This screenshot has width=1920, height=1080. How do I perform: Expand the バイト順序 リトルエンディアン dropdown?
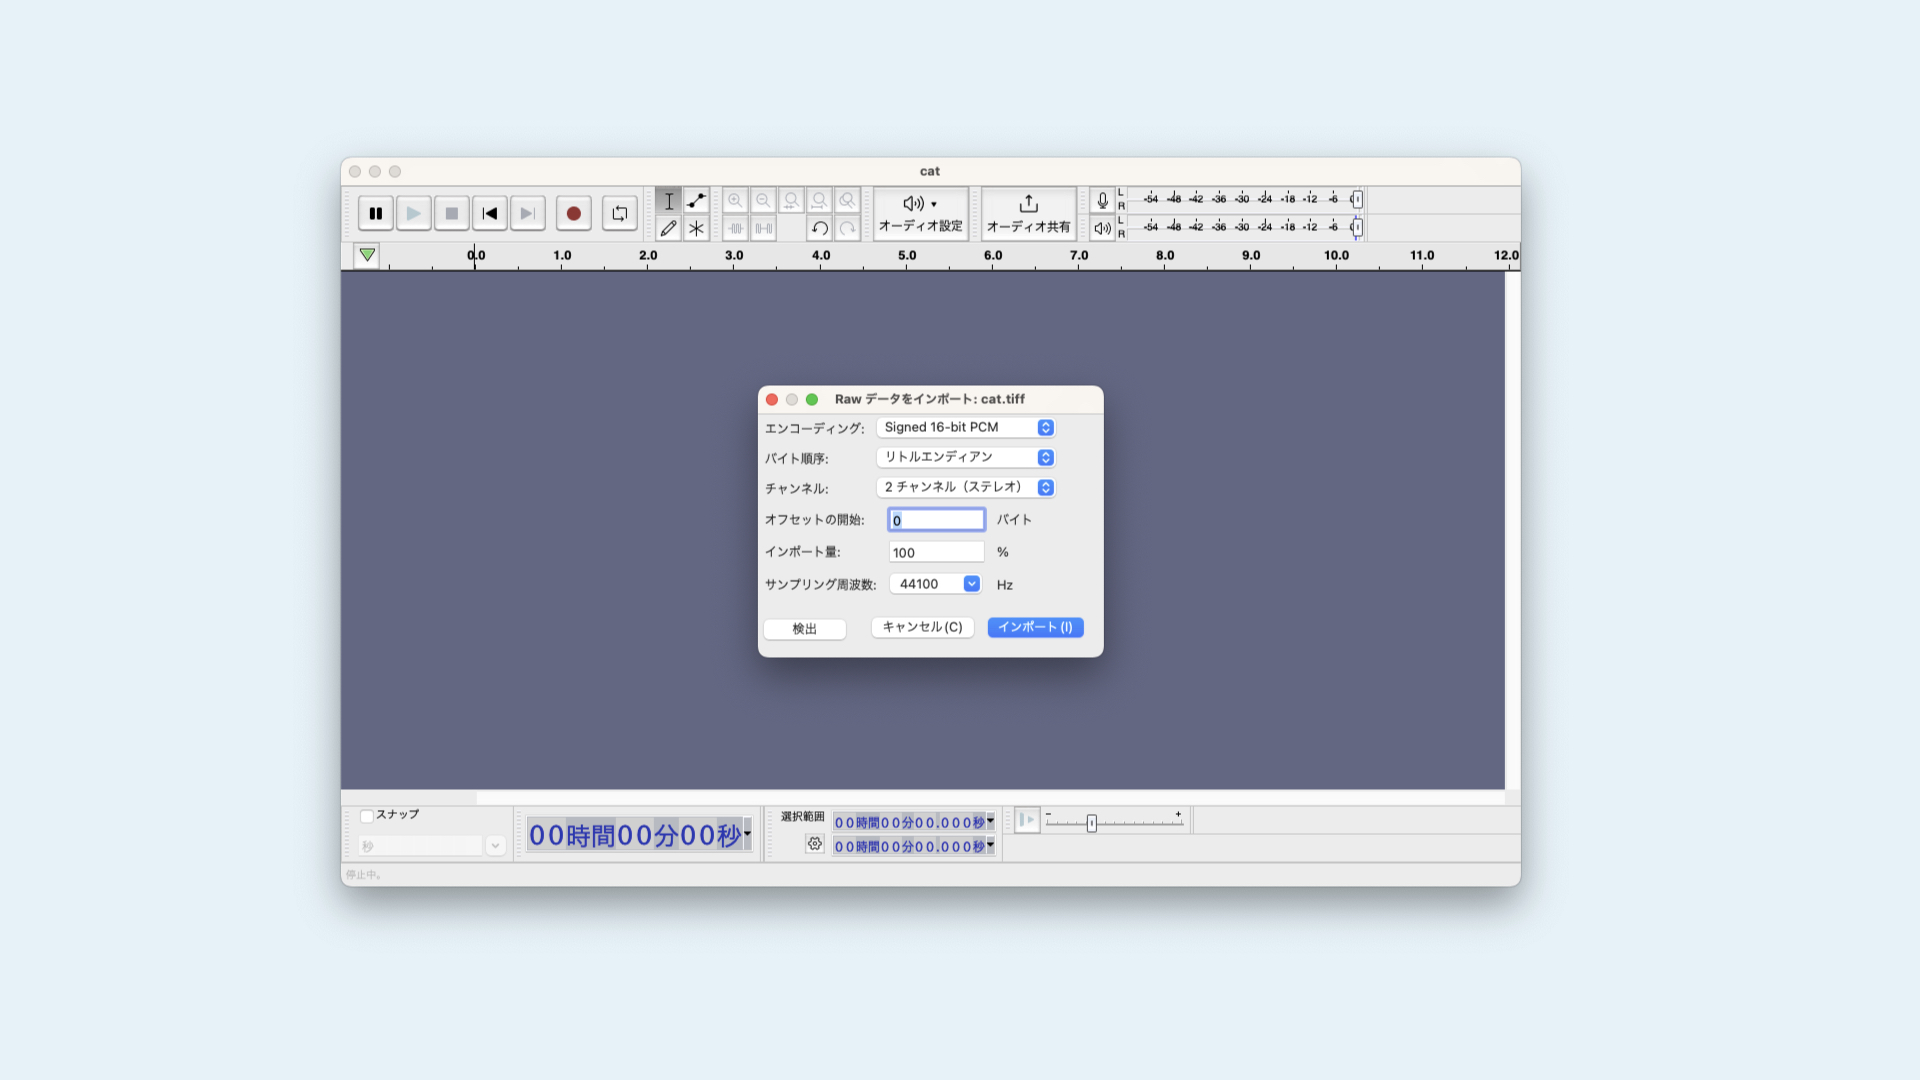(x=965, y=457)
